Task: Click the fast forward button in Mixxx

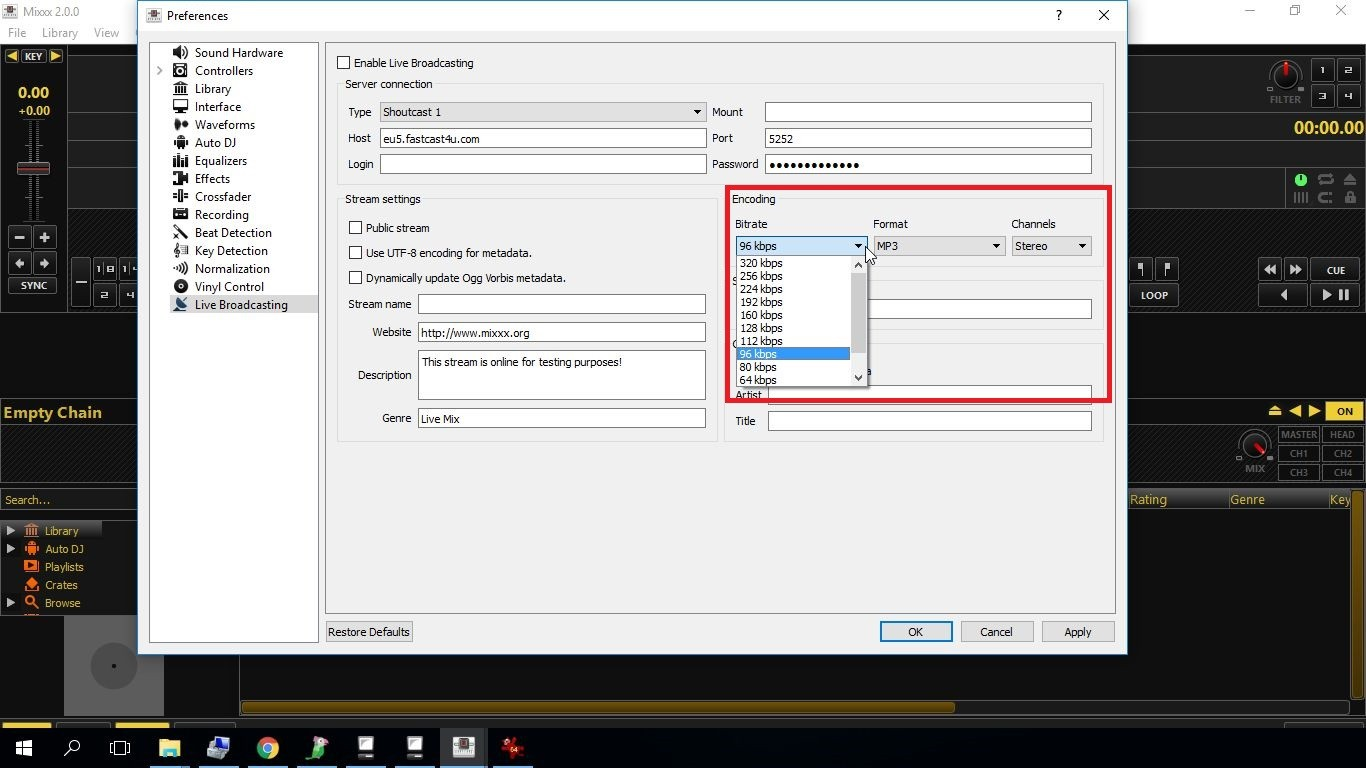Action: click(x=1295, y=270)
